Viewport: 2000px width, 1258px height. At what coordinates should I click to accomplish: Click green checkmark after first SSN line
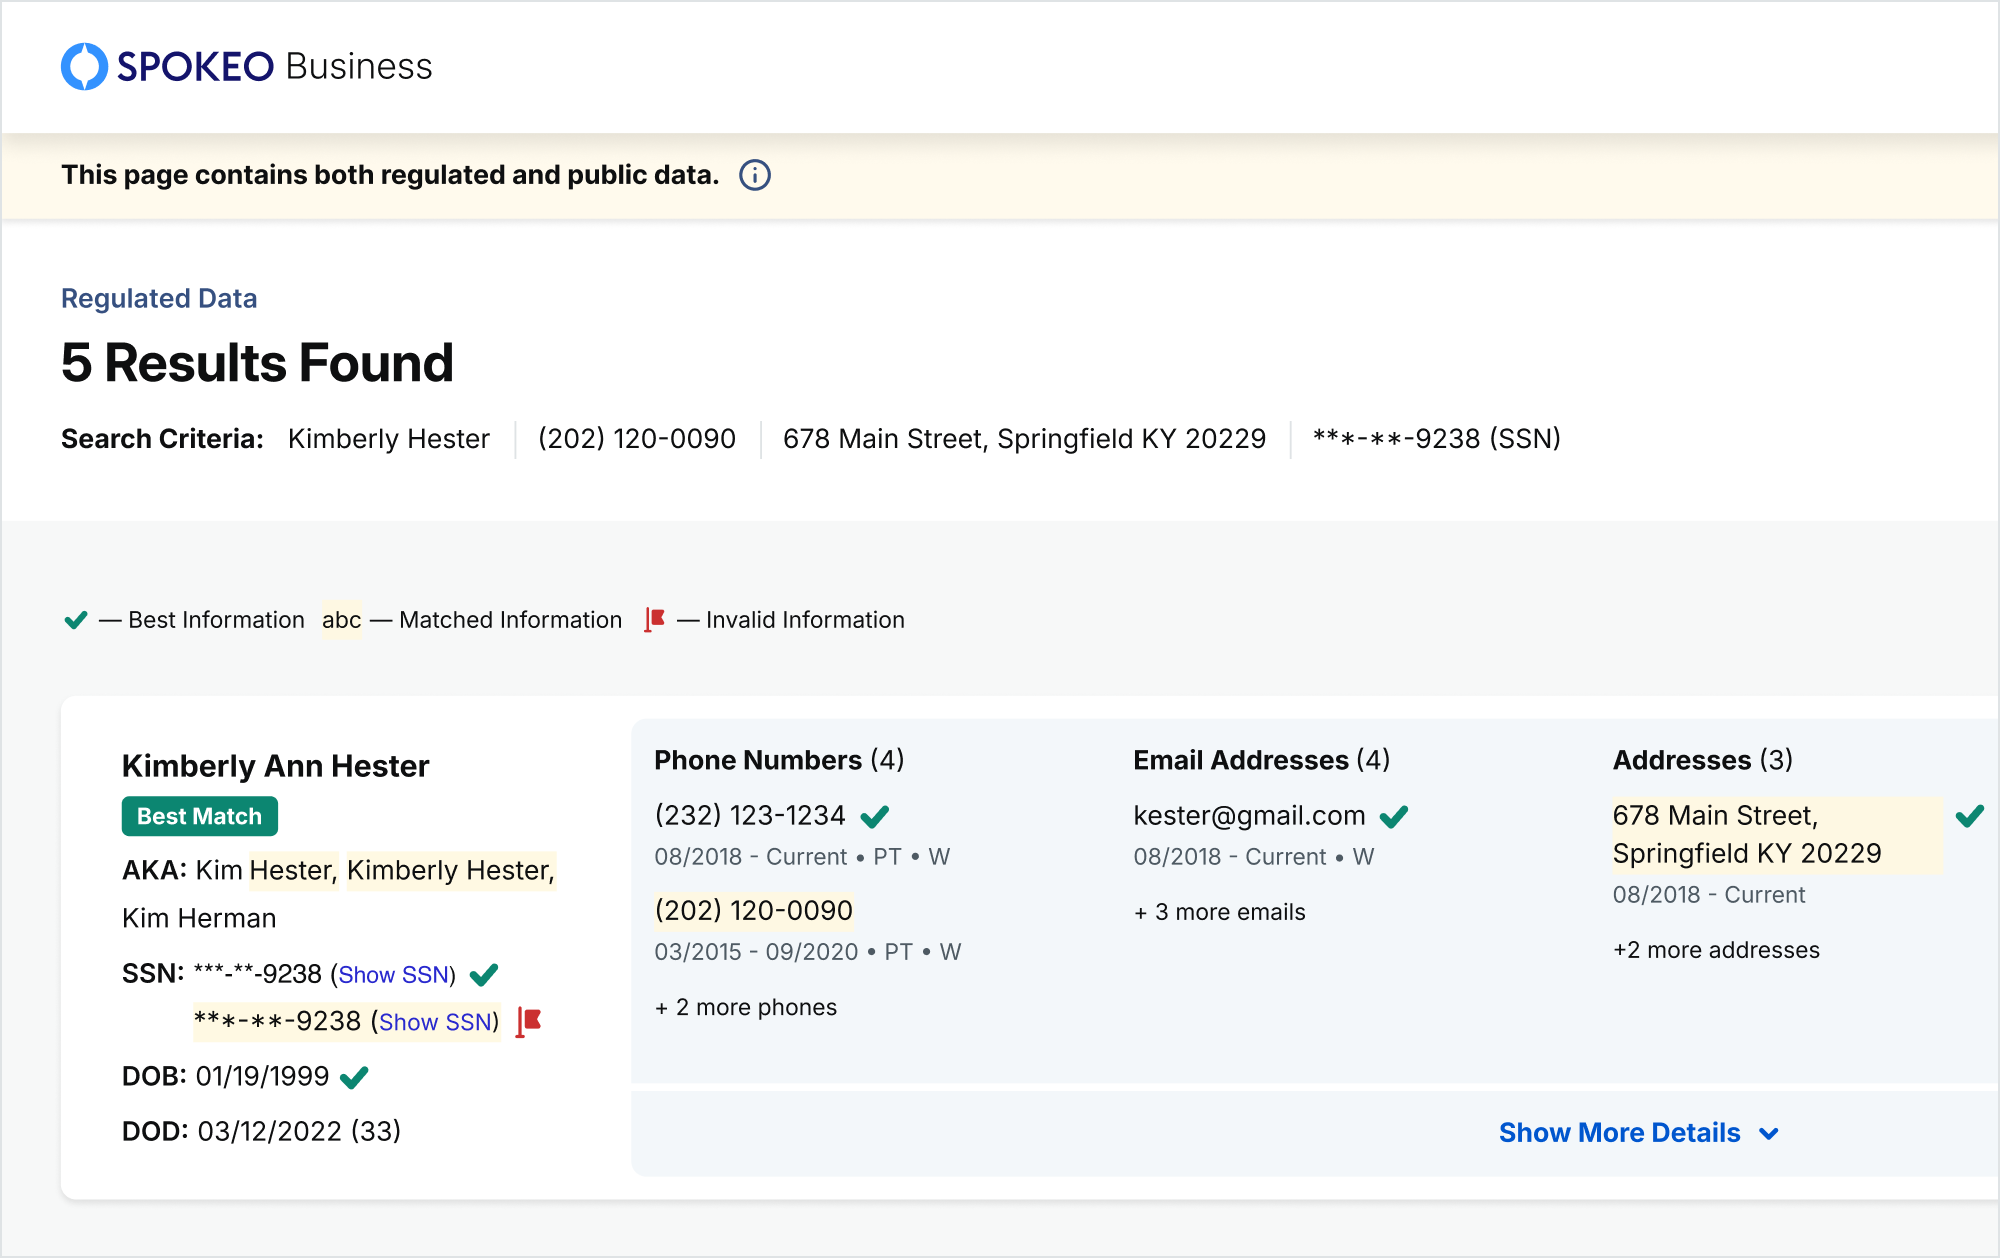pyautogui.click(x=484, y=974)
